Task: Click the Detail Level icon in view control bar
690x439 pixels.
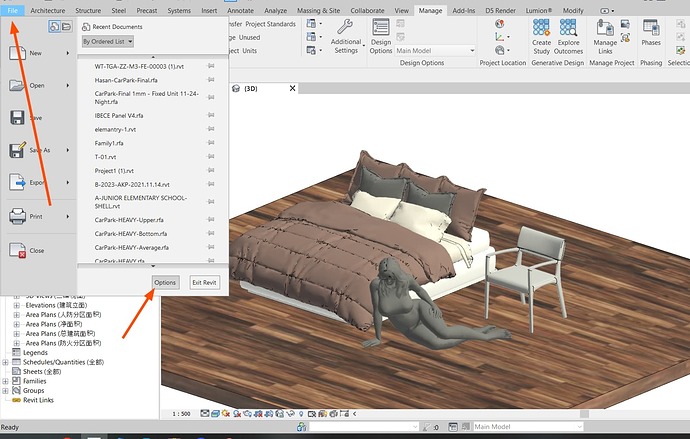Action: 205,413
